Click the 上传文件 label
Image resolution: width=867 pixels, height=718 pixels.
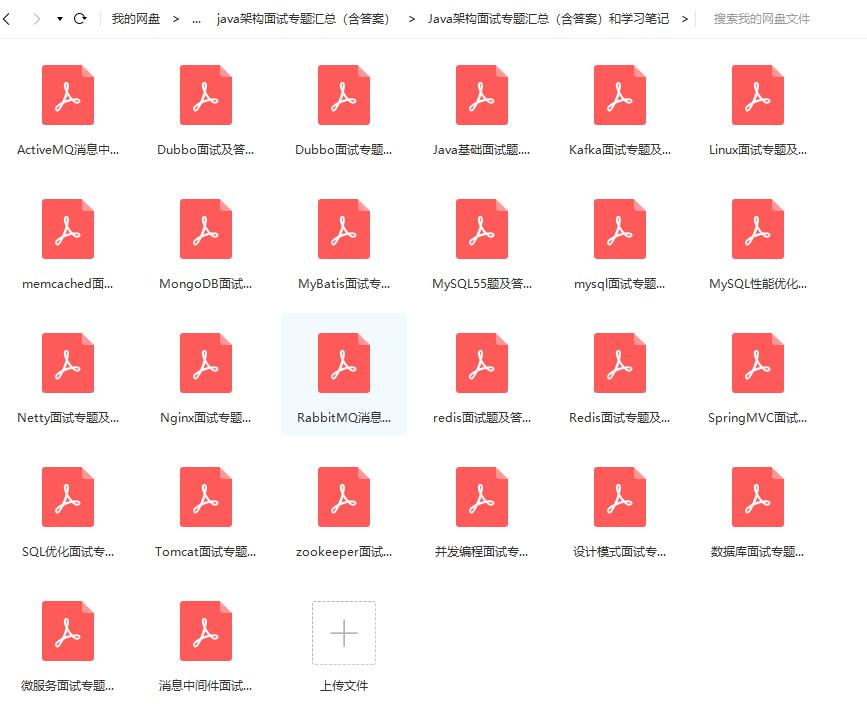pyautogui.click(x=344, y=686)
